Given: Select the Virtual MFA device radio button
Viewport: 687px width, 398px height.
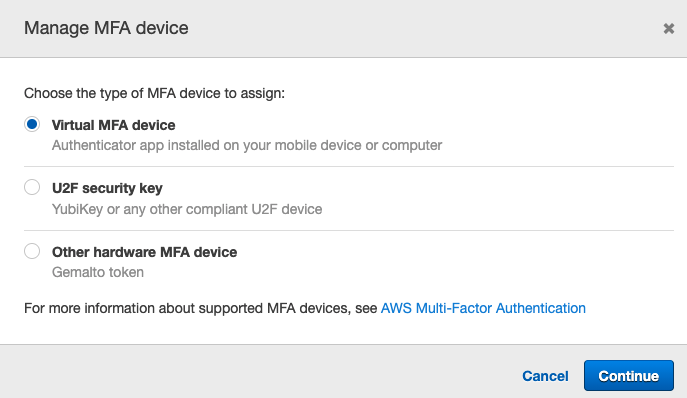Looking at the screenshot, I should (x=32, y=124).
